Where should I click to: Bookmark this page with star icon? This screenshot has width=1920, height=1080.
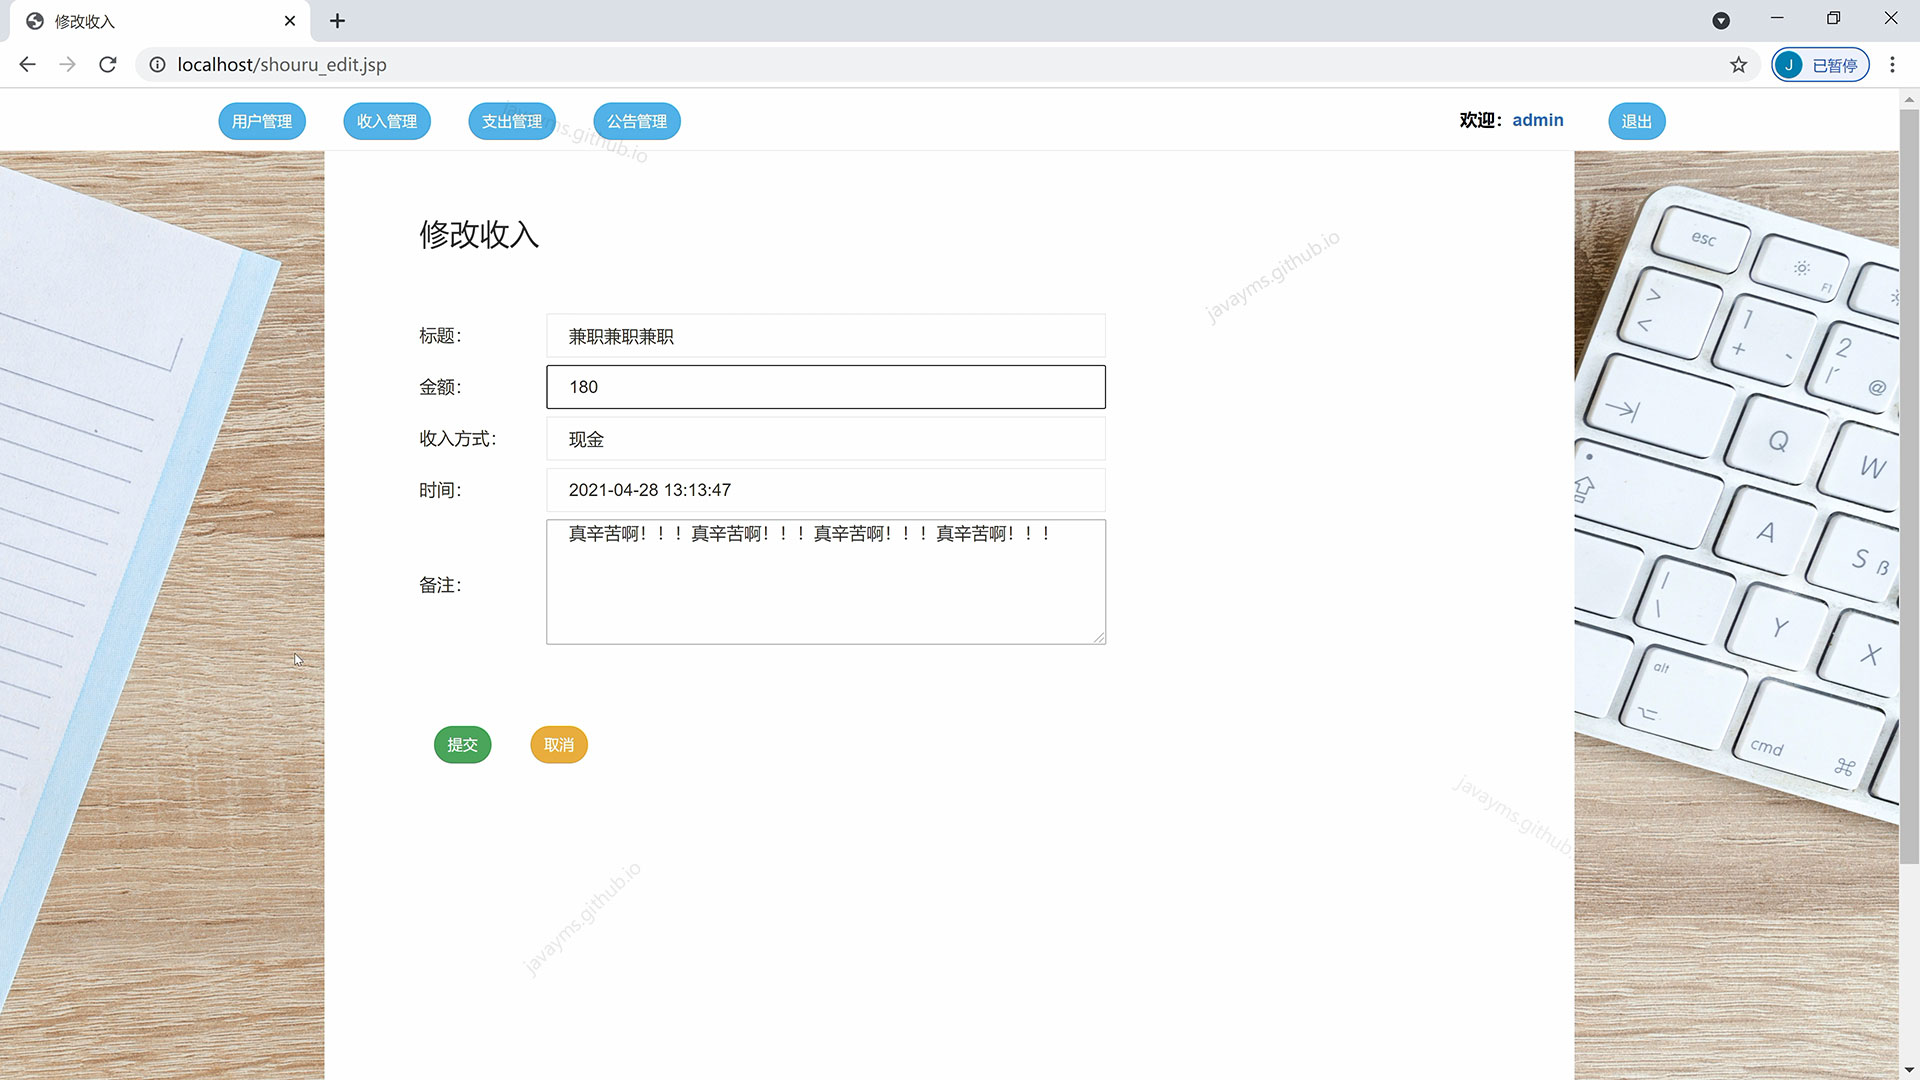[1738, 64]
